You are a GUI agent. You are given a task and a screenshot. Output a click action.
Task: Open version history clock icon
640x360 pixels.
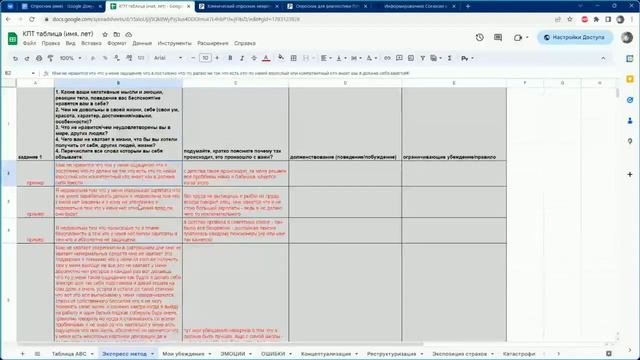coord(480,37)
